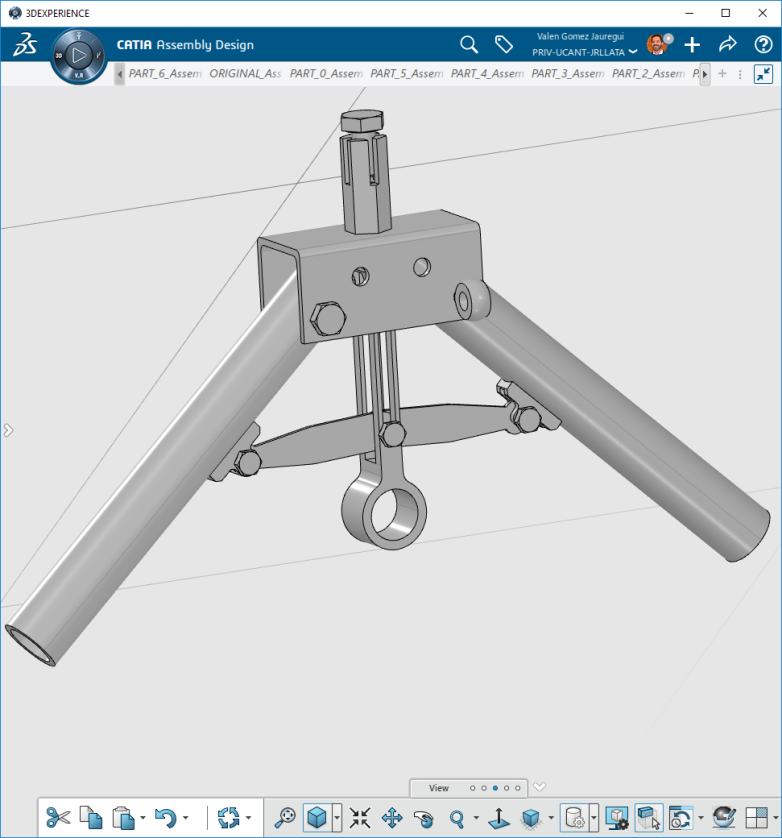Click the Undo arrow icon
782x838 pixels.
[166, 818]
